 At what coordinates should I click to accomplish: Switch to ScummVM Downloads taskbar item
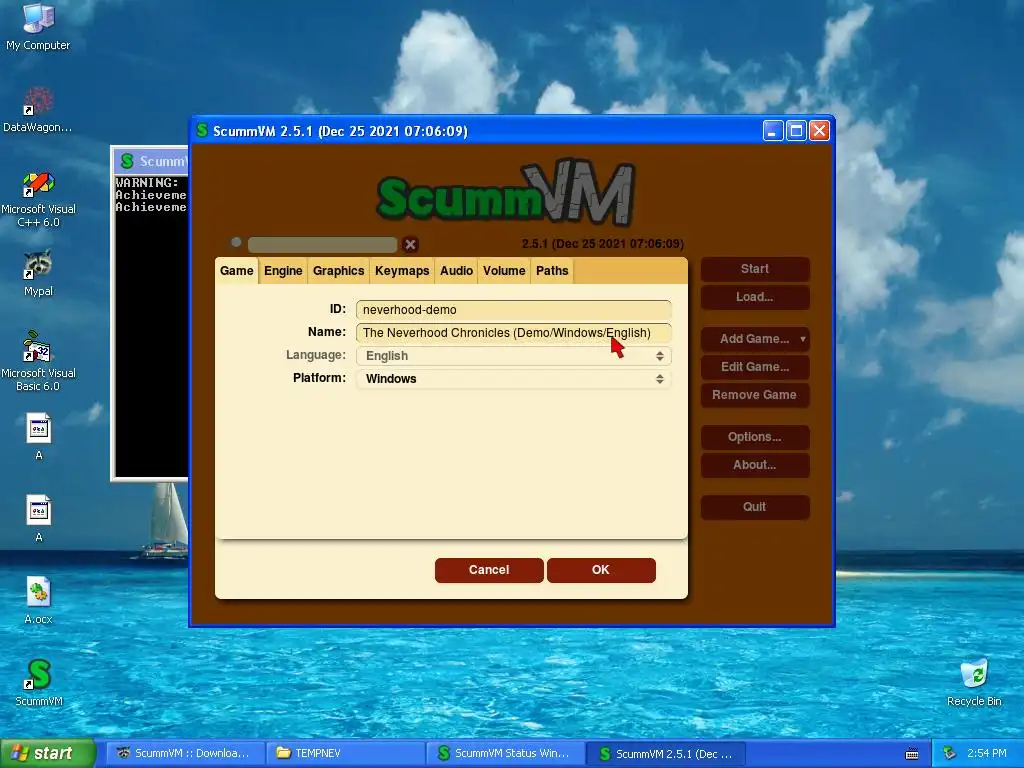[185, 753]
